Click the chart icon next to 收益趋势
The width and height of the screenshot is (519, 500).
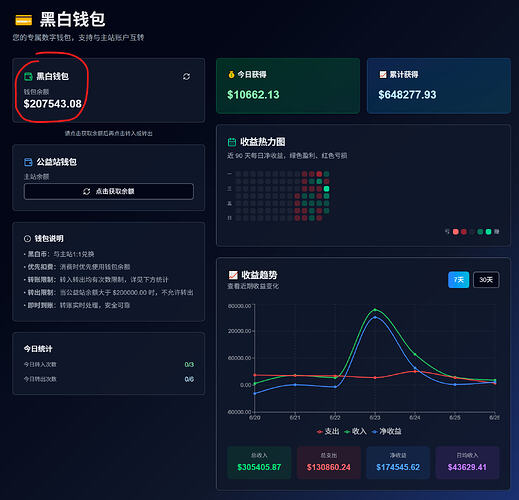pos(233,275)
